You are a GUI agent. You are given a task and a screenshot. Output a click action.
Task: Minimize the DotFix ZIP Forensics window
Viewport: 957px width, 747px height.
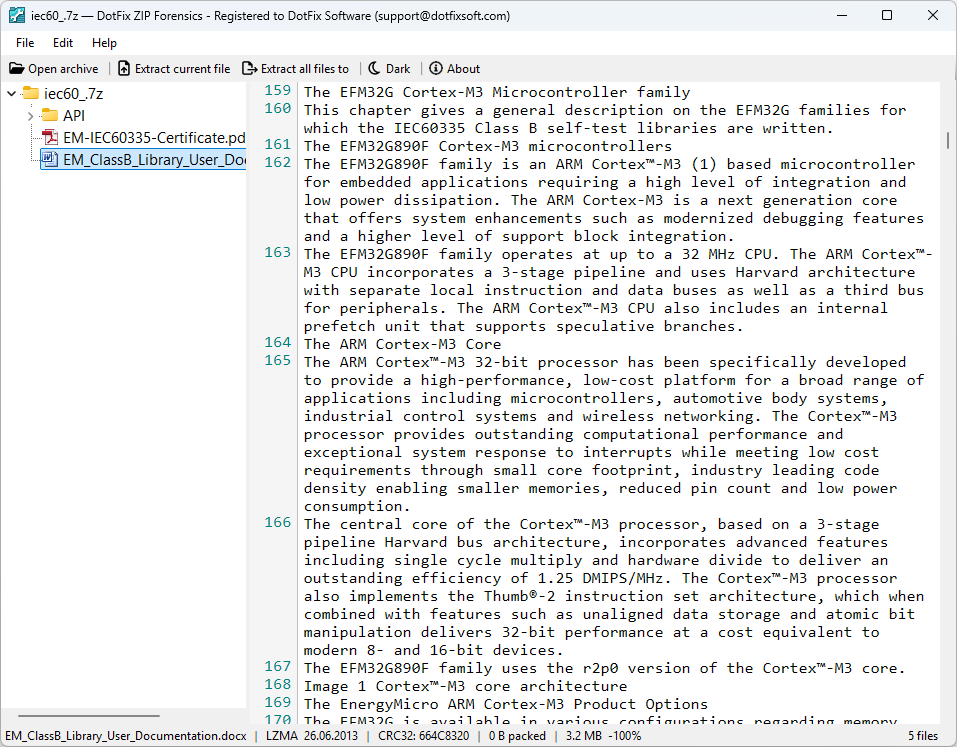(x=842, y=15)
